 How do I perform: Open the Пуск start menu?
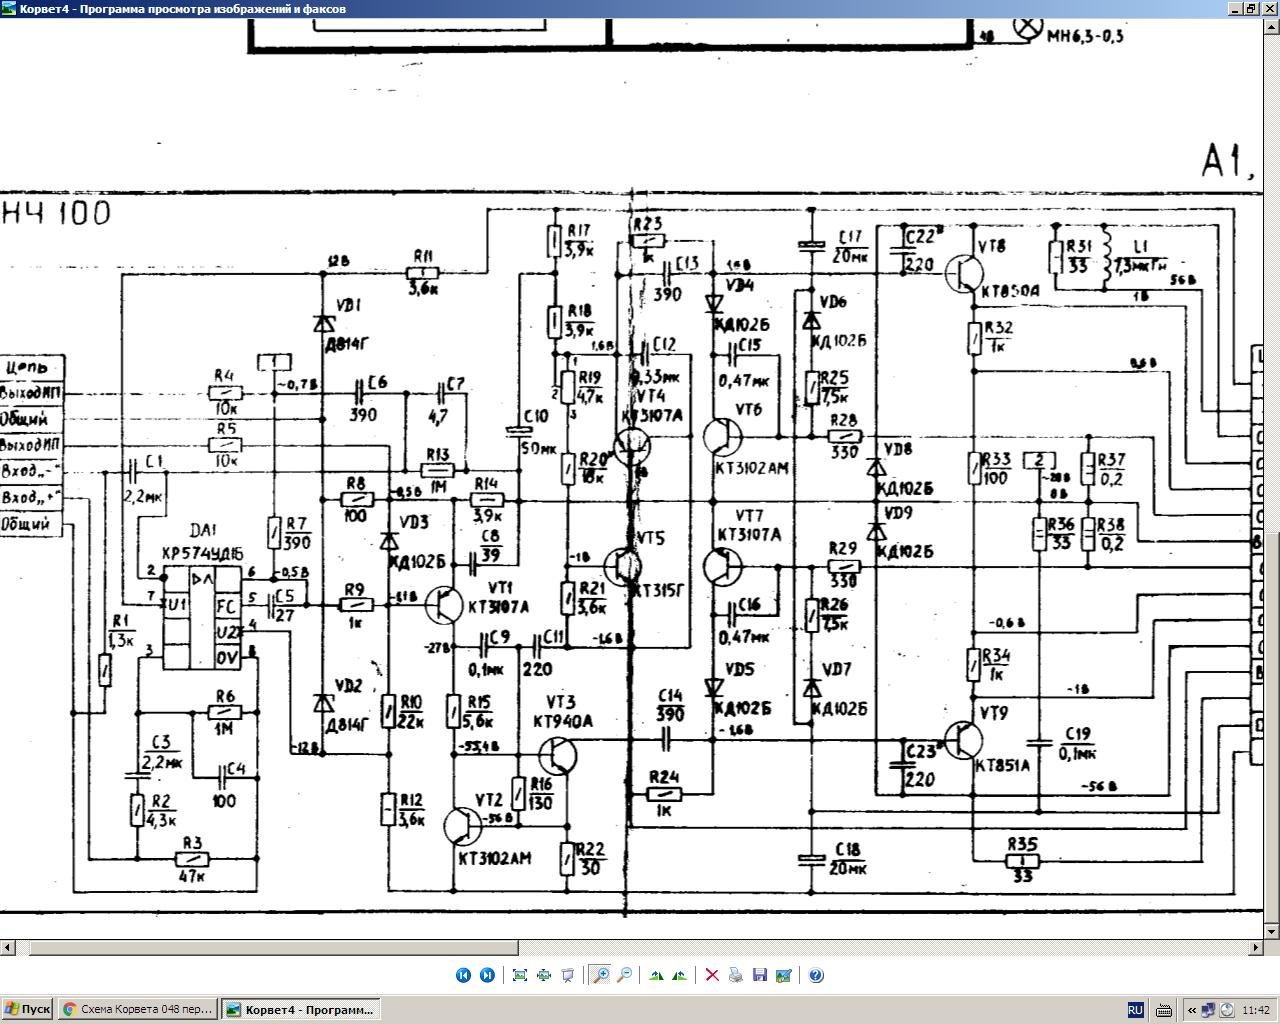[x=27, y=1010]
